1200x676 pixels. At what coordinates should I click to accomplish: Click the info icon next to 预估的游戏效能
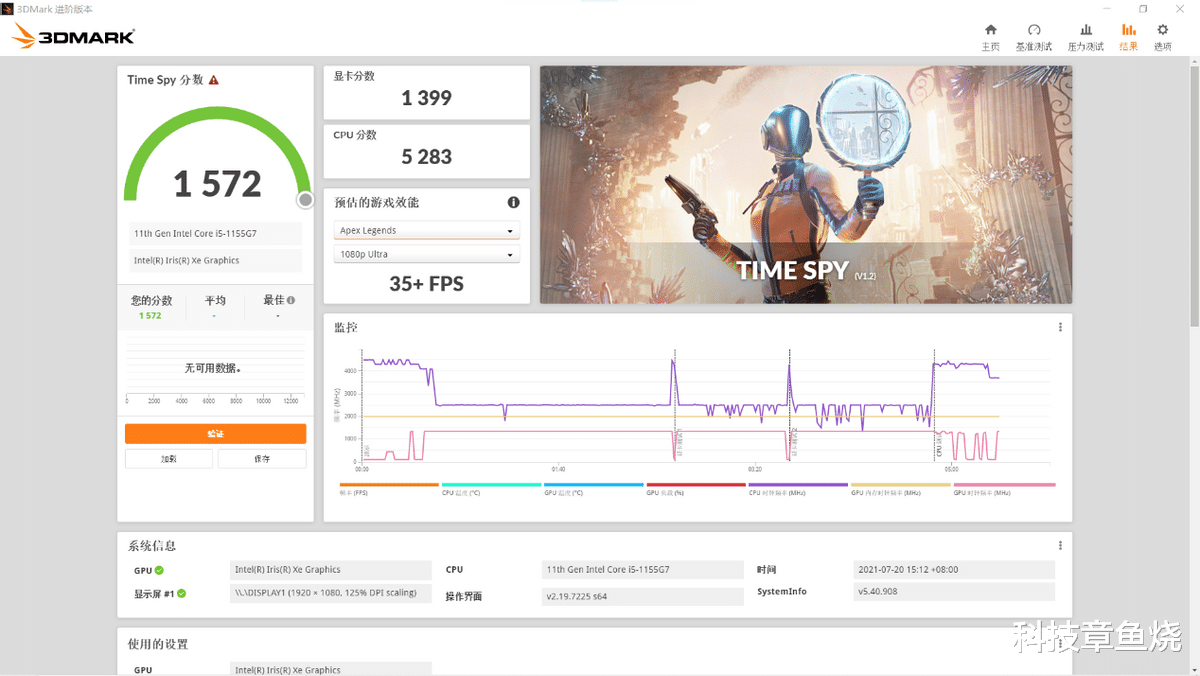point(513,202)
